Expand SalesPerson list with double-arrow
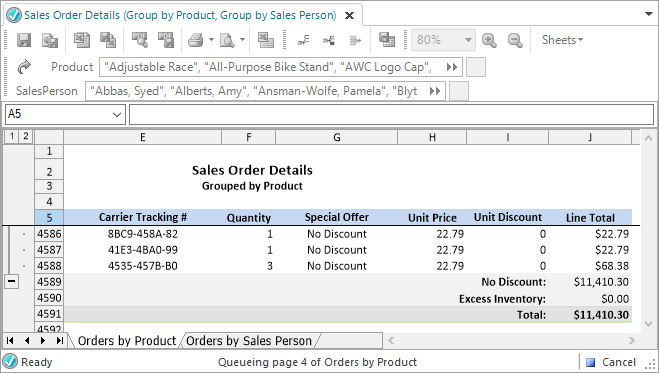Image resolution: width=659 pixels, height=373 pixels. click(435, 91)
